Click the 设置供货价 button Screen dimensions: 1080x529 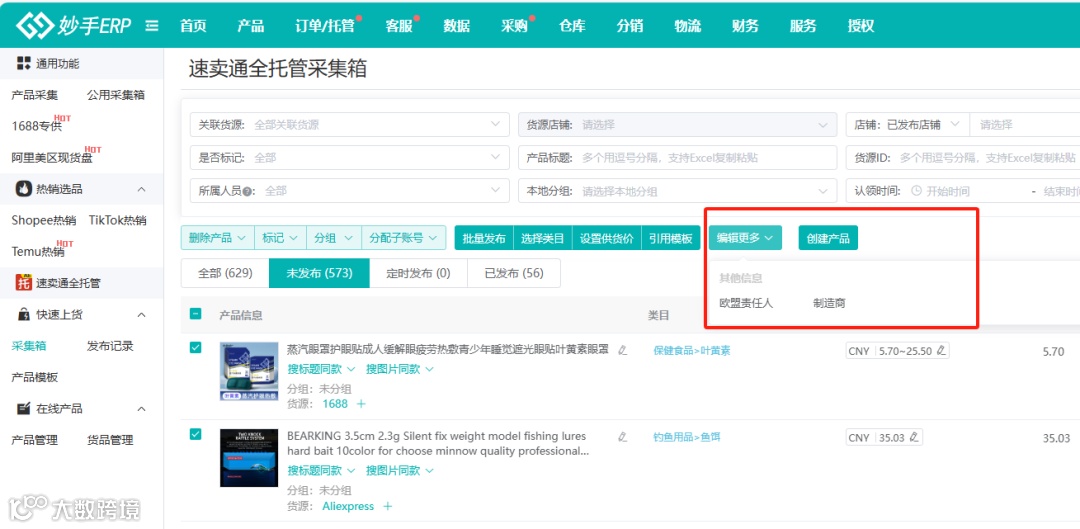tap(606, 238)
